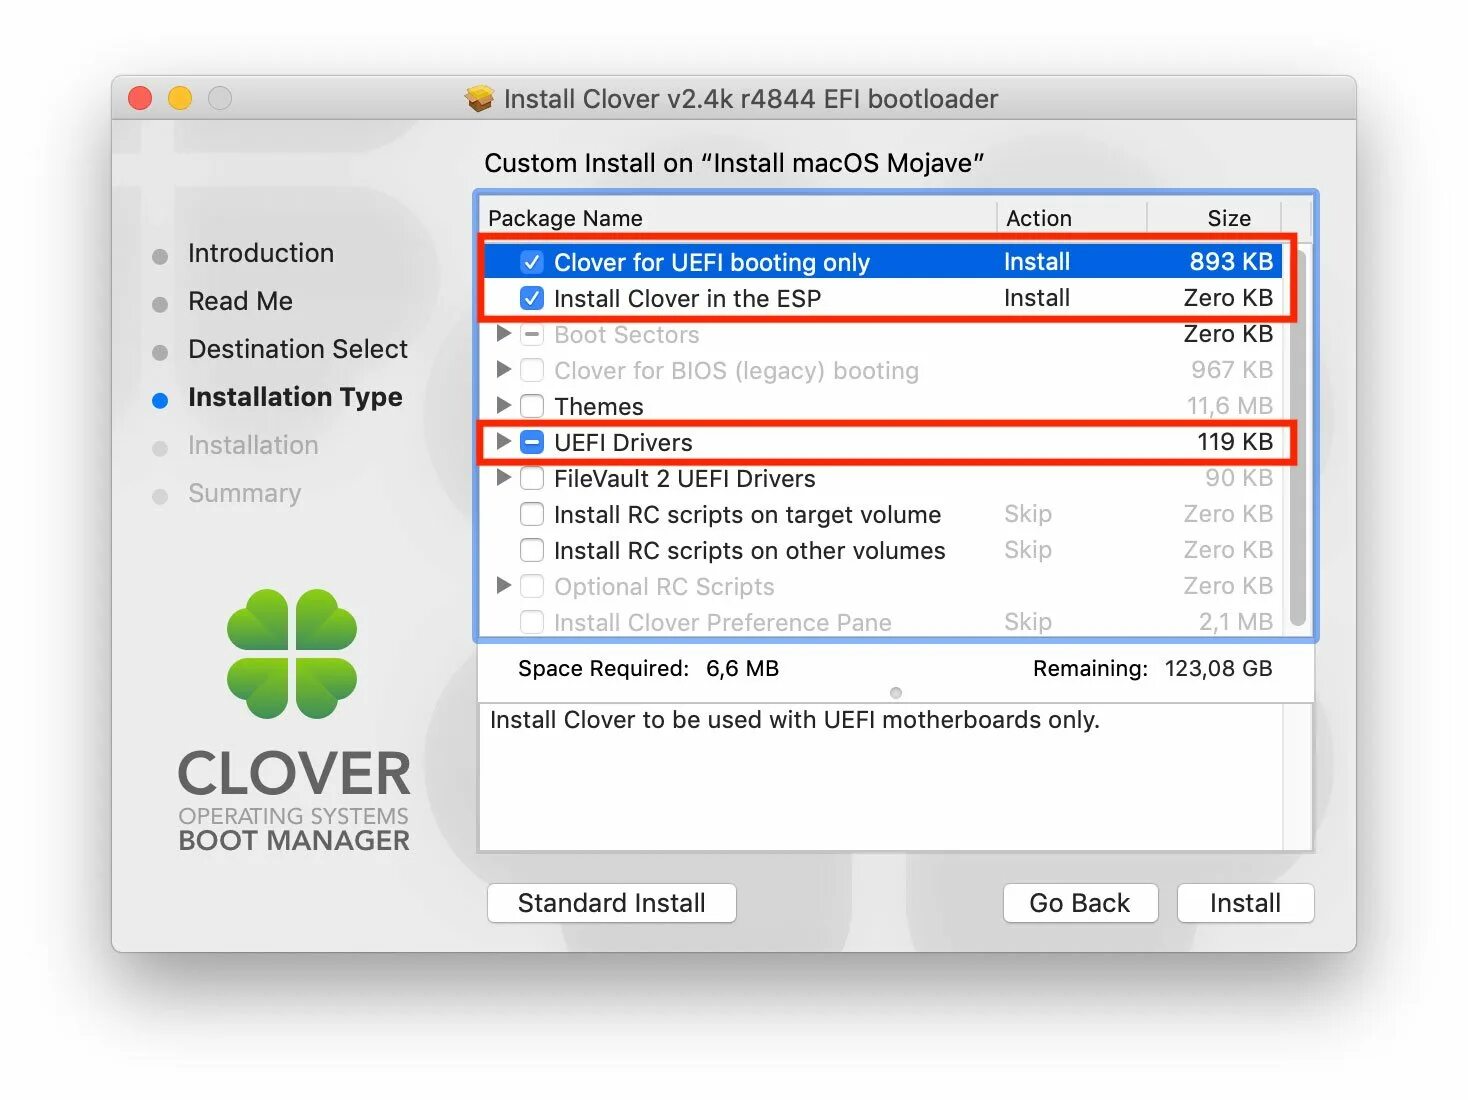1468x1100 pixels.
Task: Toggle Clover for BIOS (legacy) booting checkbox
Action: (x=532, y=370)
